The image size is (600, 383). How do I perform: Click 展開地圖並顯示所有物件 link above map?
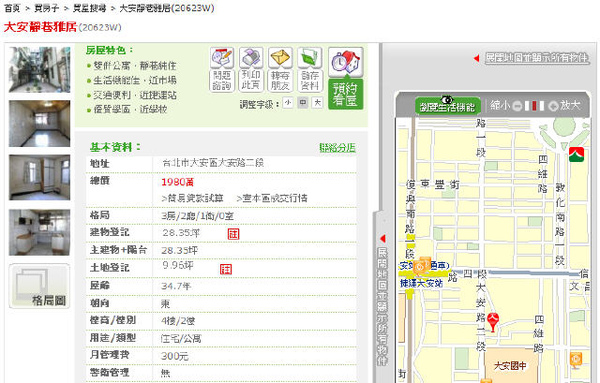[536, 58]
